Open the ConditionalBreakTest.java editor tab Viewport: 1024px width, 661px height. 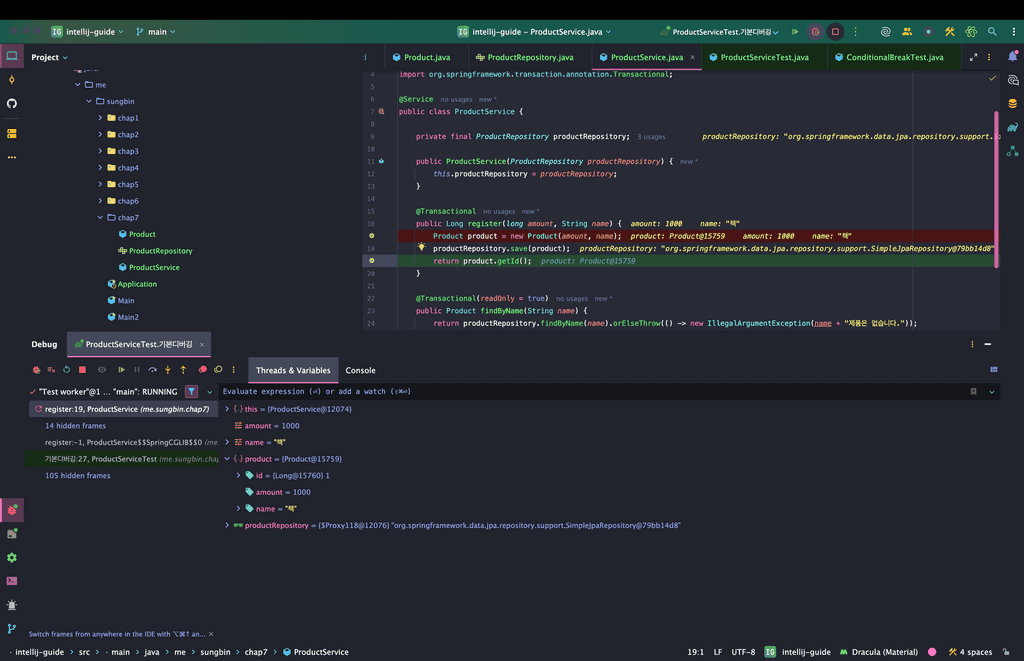(x=894, y=57)
